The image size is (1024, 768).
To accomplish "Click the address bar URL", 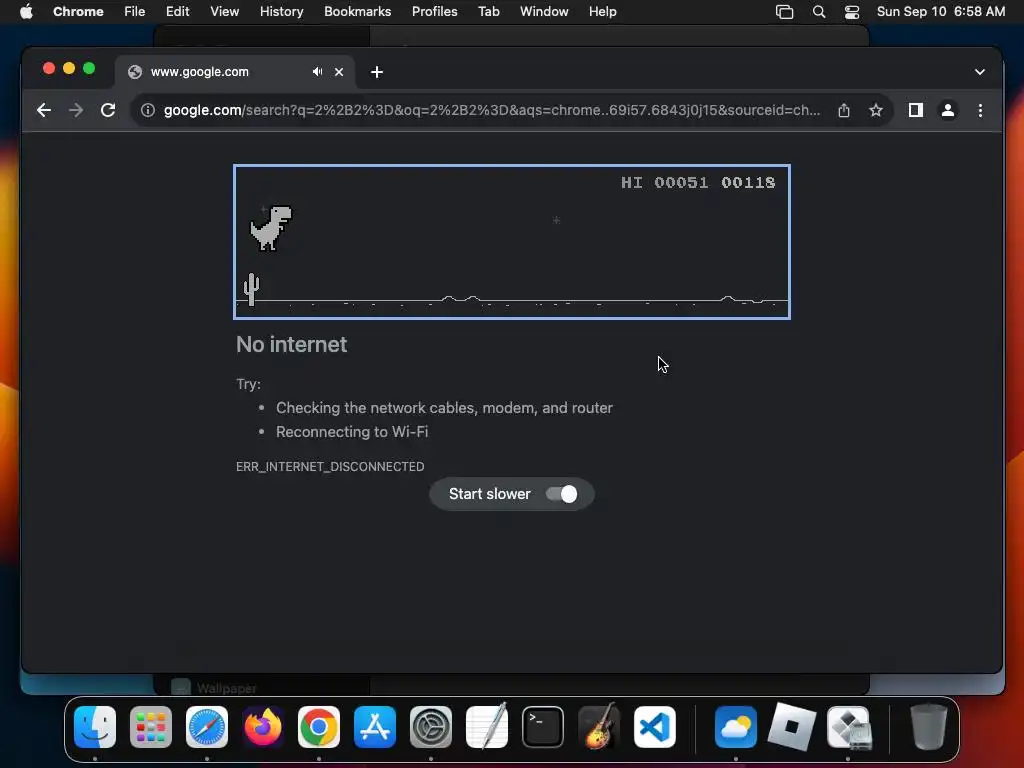I will coord(491,110).
